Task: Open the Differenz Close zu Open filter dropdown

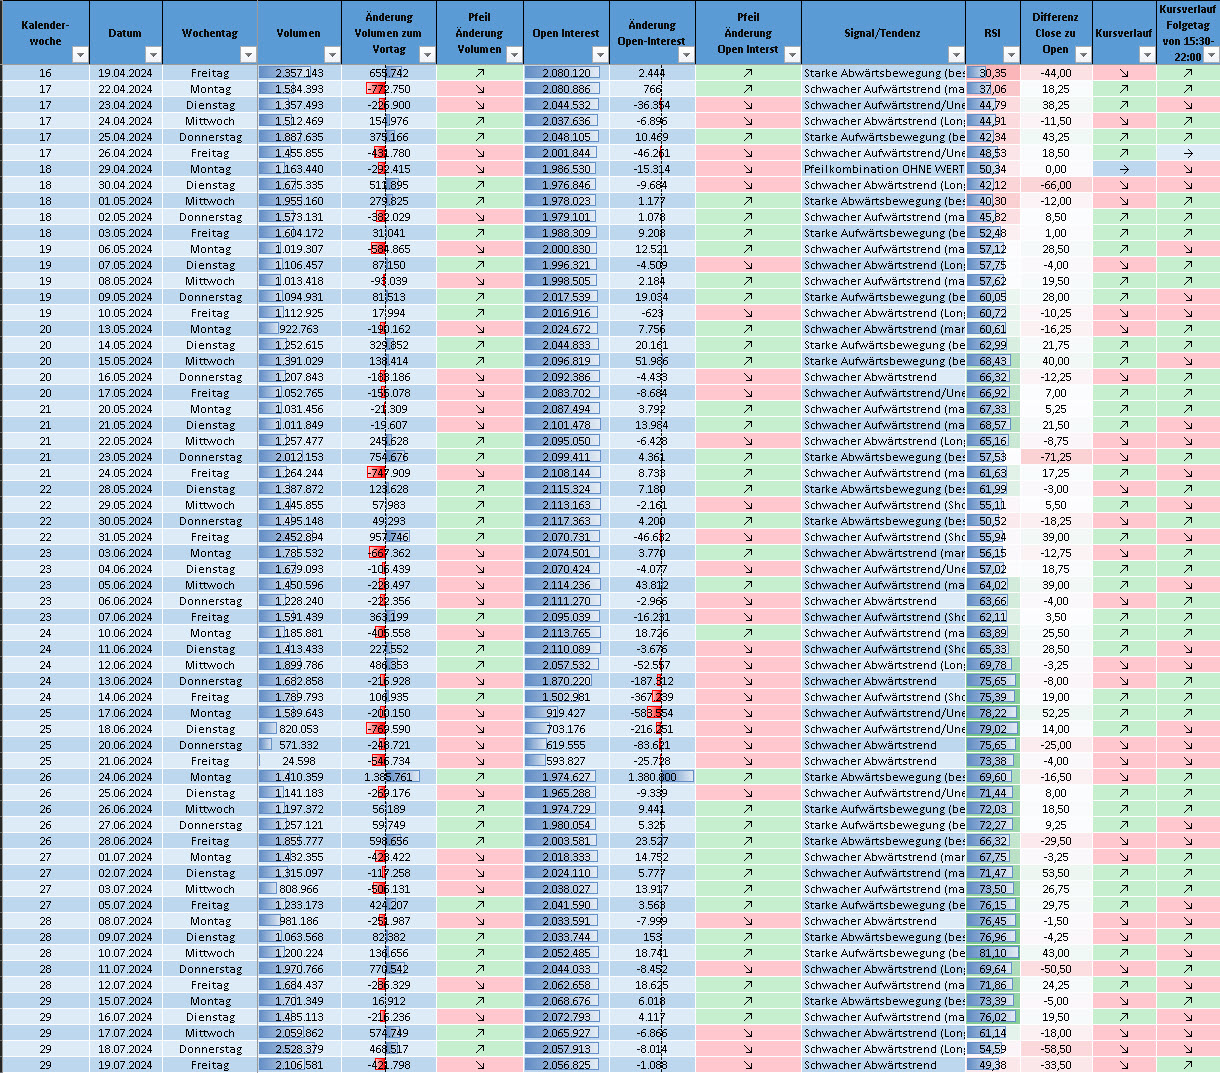Action: [x=1083, y=55]
